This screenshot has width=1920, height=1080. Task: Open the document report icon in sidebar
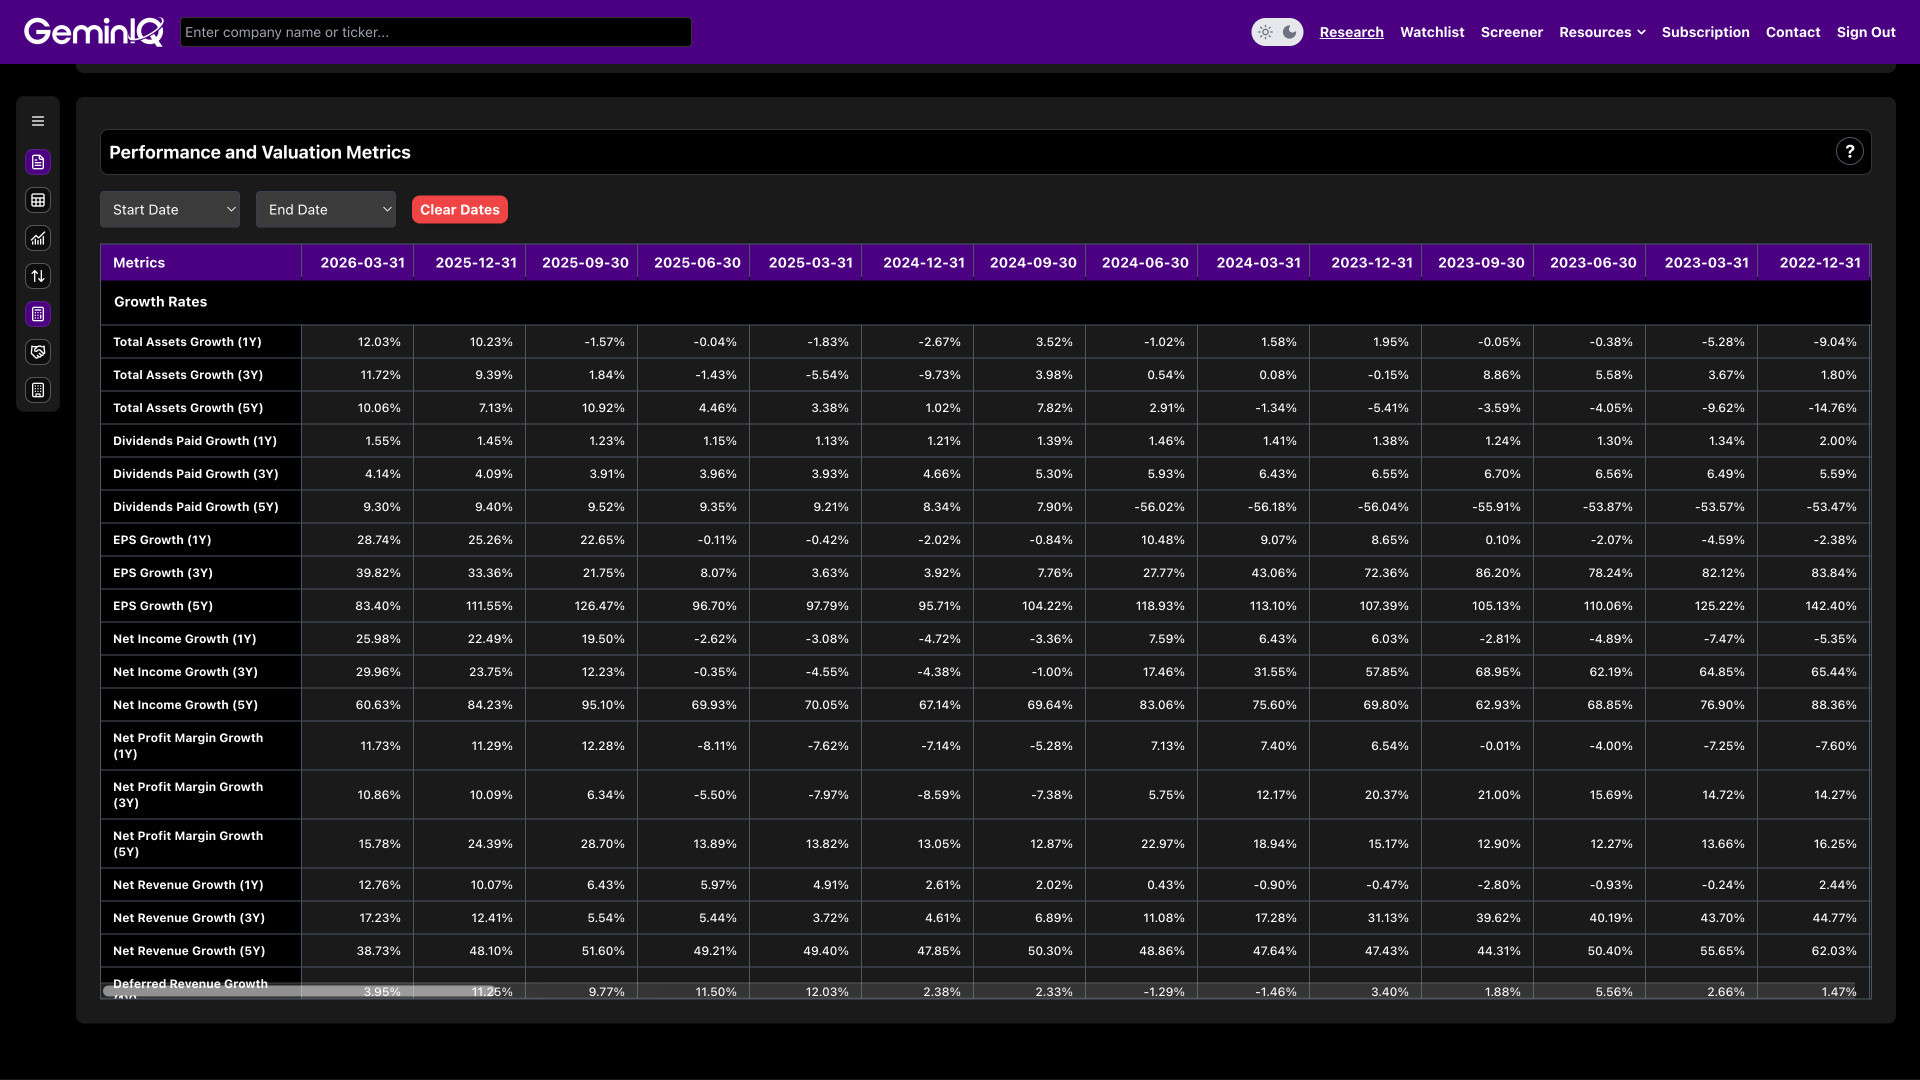[38, 162]
